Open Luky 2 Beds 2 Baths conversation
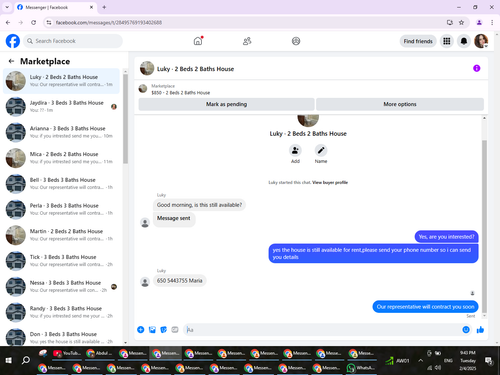This screenshot has height=375, width=500. 61,81
